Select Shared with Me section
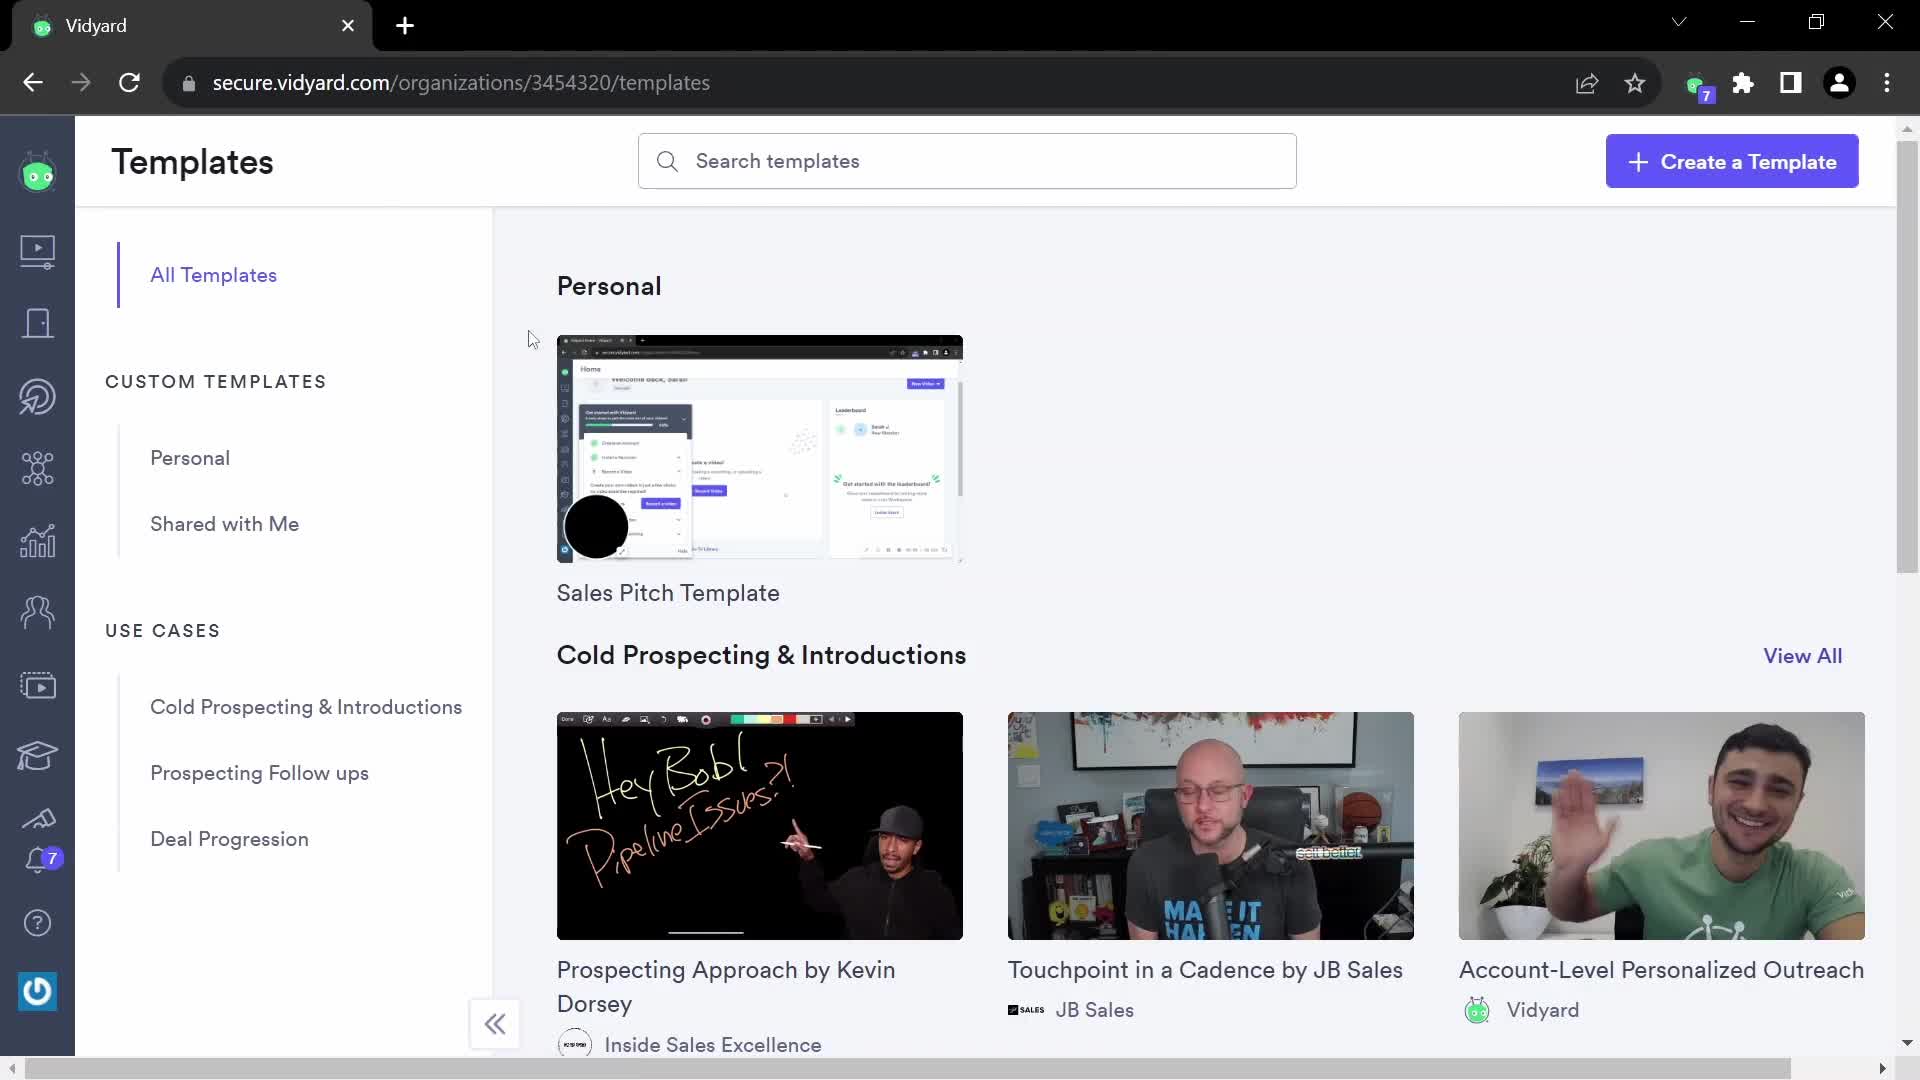The width and height of the screenshot is (1920, 1080). (224, 524)
